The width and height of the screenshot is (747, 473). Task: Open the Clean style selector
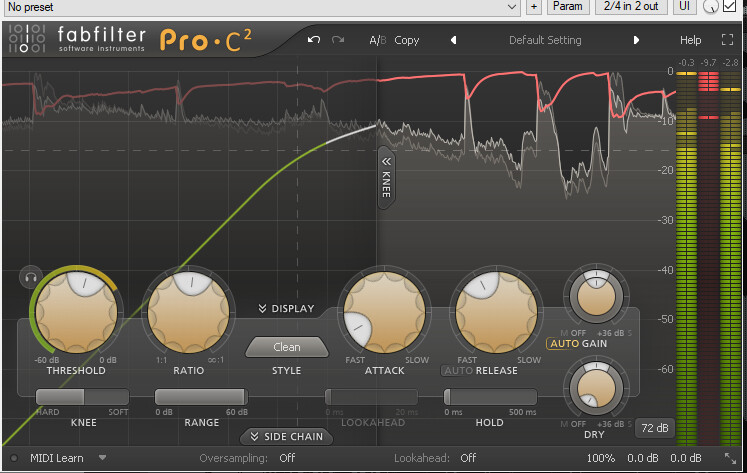(287, 347)
